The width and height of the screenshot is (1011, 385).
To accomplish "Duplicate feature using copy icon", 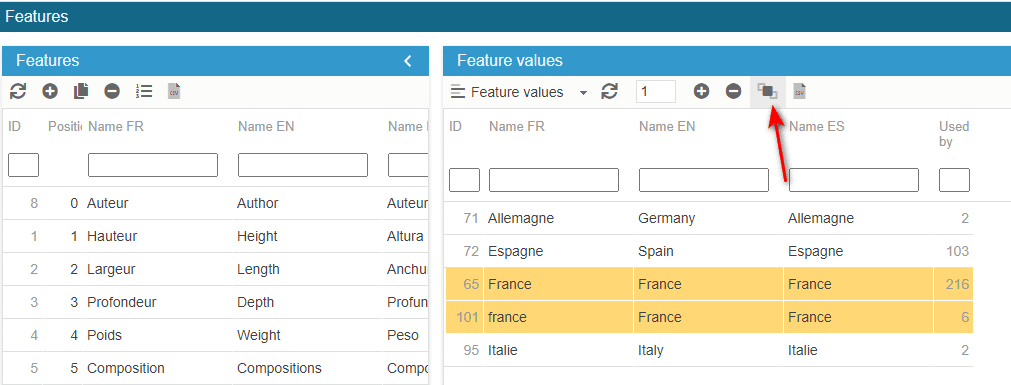I will [81, 92].
